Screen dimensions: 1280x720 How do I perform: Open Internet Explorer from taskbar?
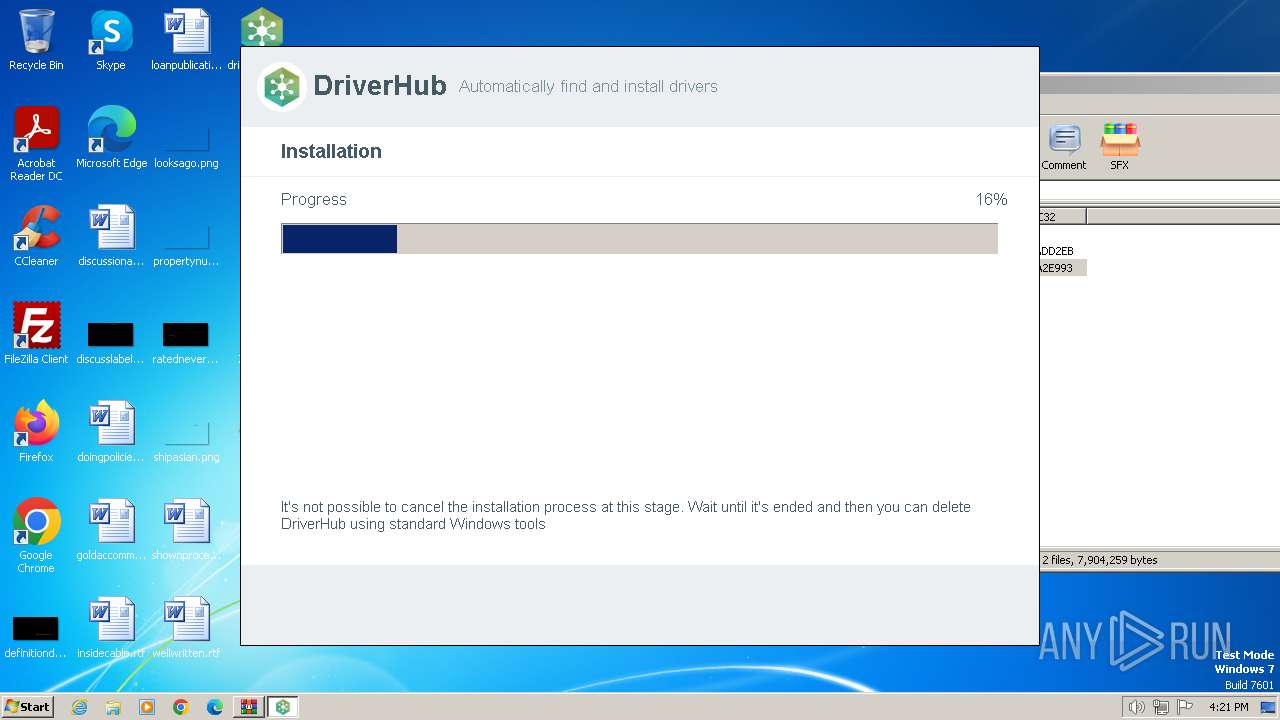point(80,707)
